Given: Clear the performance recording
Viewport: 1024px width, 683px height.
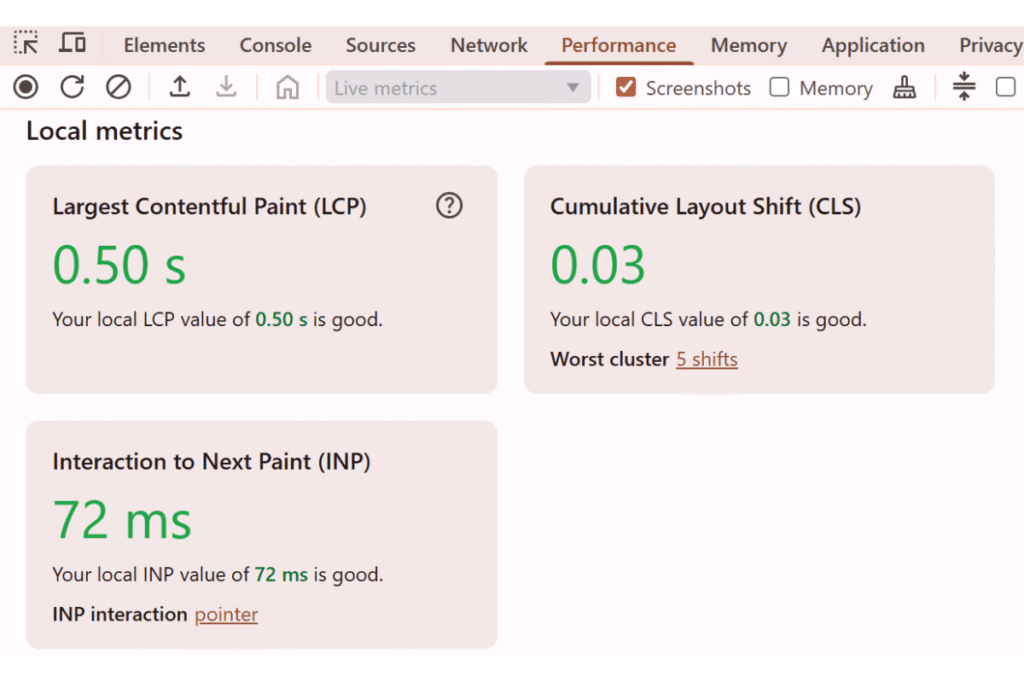Looking at the screenshot, I should pyautogui.click(x=118, y=88).
